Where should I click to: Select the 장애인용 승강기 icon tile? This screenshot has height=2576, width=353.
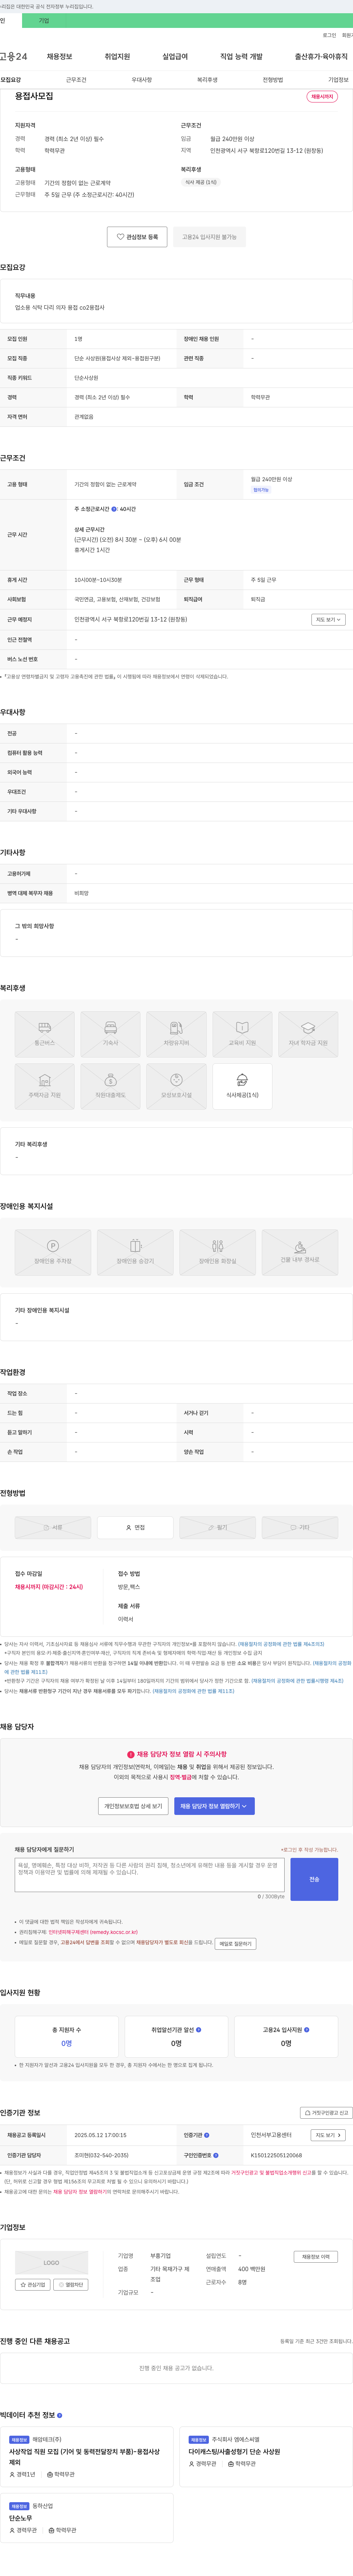tap(135, 1252)
